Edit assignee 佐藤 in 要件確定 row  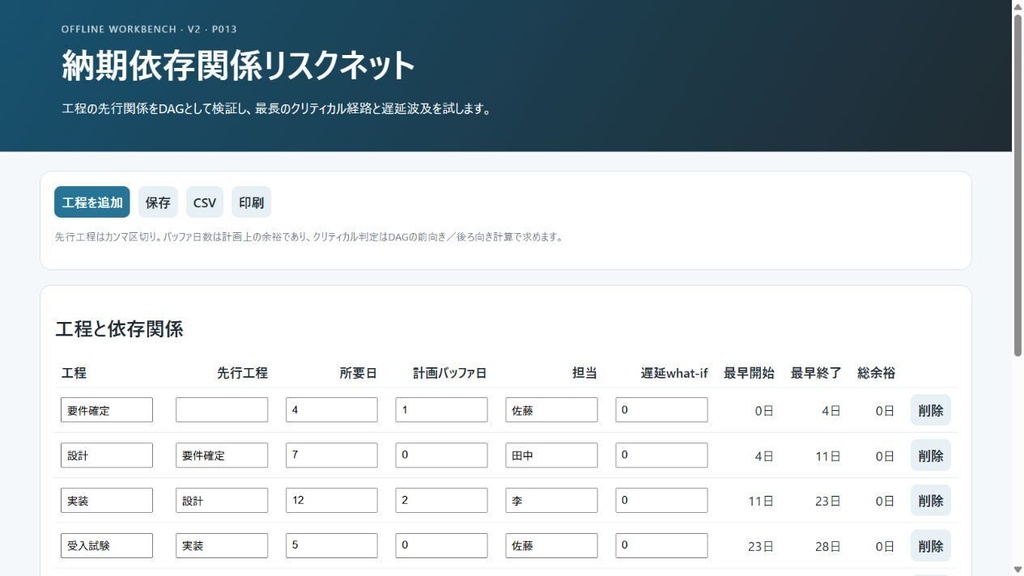(x=551, y=410)
